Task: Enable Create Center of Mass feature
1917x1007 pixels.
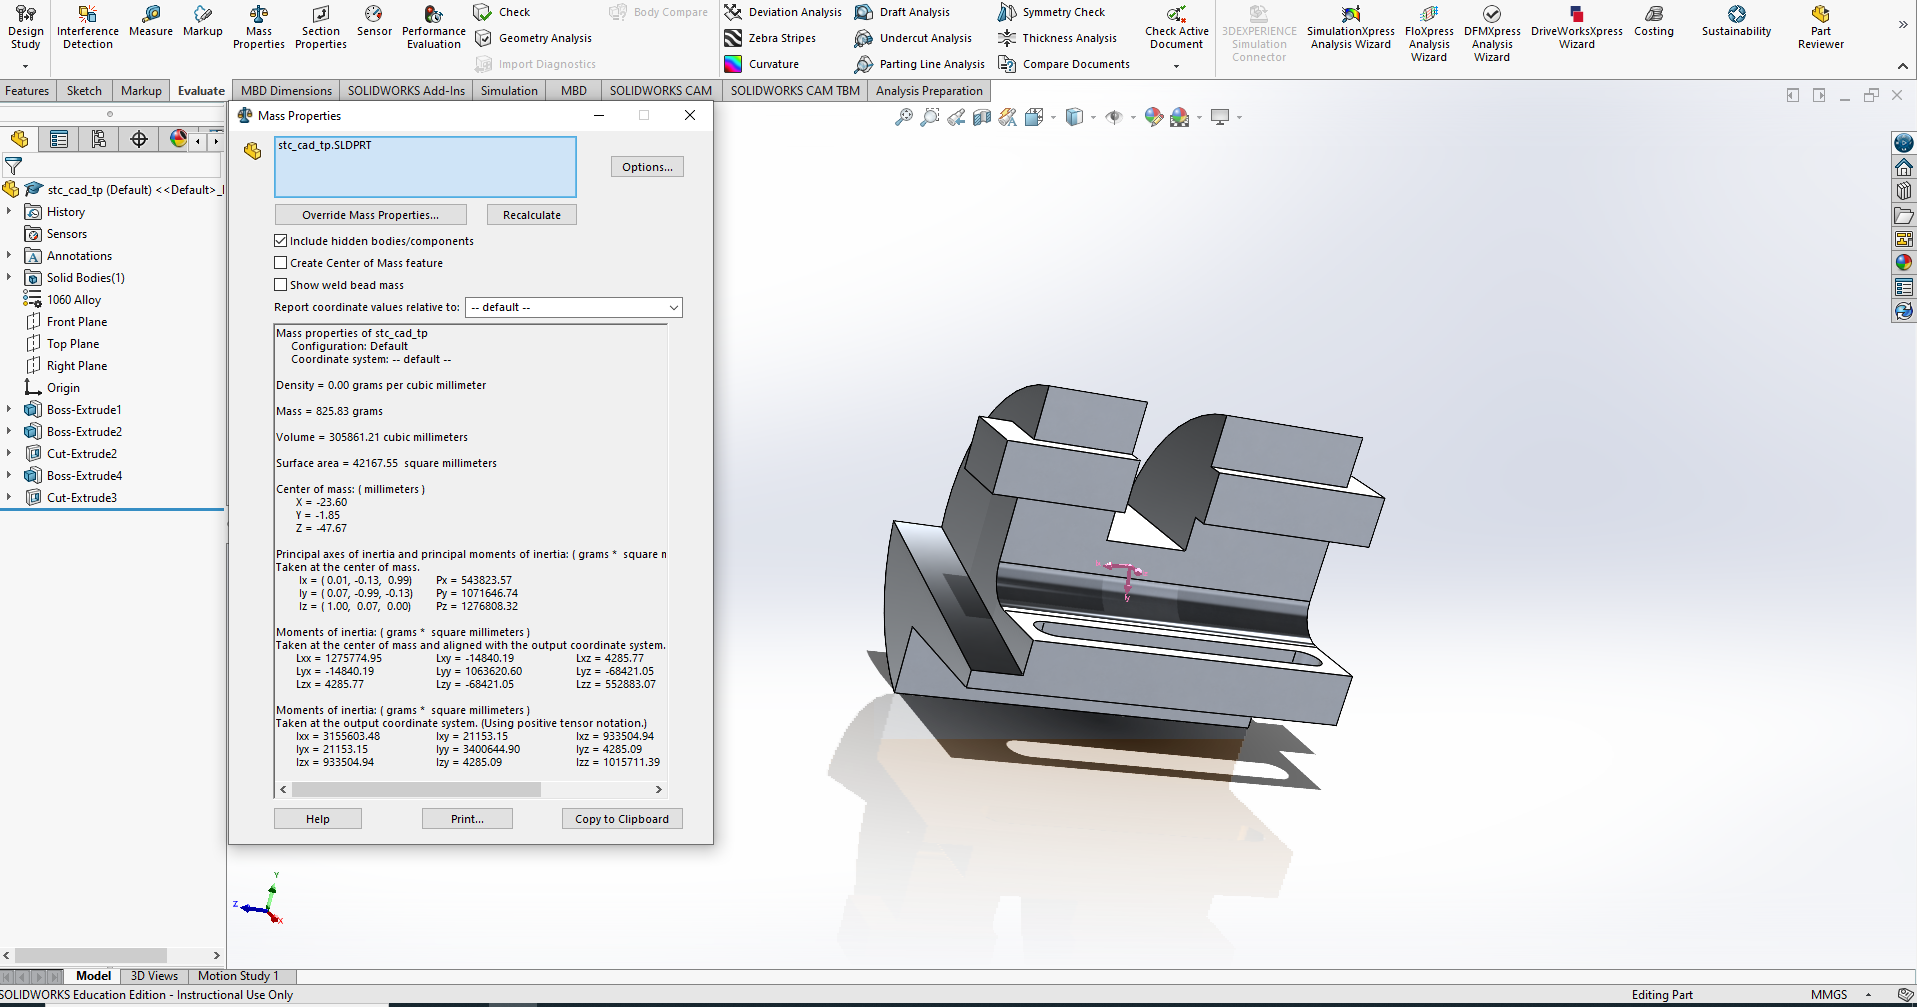Action: tap(281, 263)
